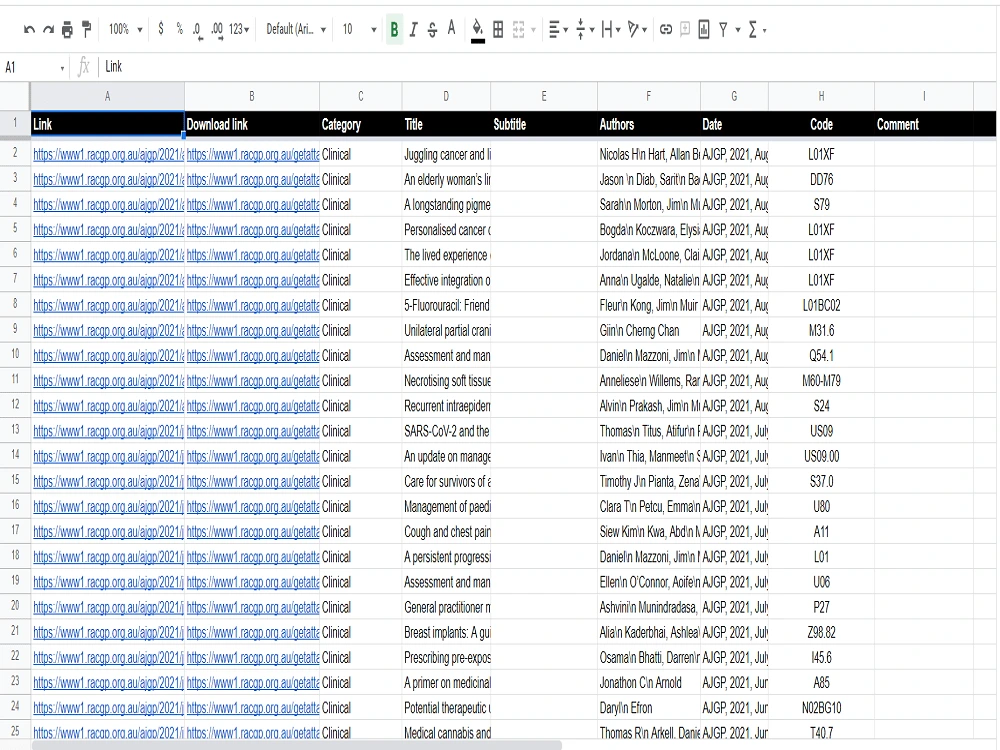This screenshot has height=750, width=1000.
Task: Open the horizontal align dropdown
Action: [558, 29]
